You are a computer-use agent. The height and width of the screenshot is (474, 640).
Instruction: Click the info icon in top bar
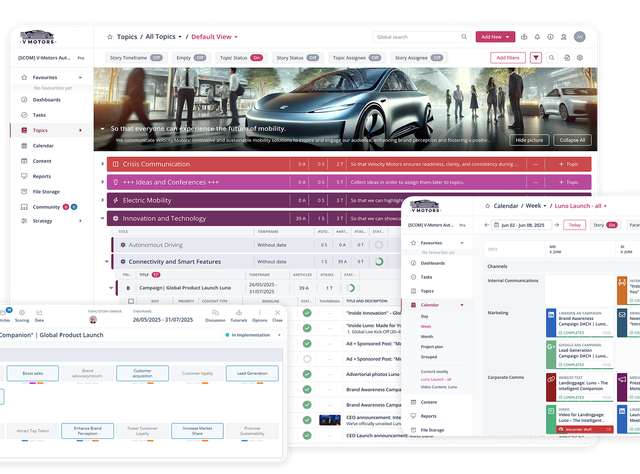pos(550,37)
